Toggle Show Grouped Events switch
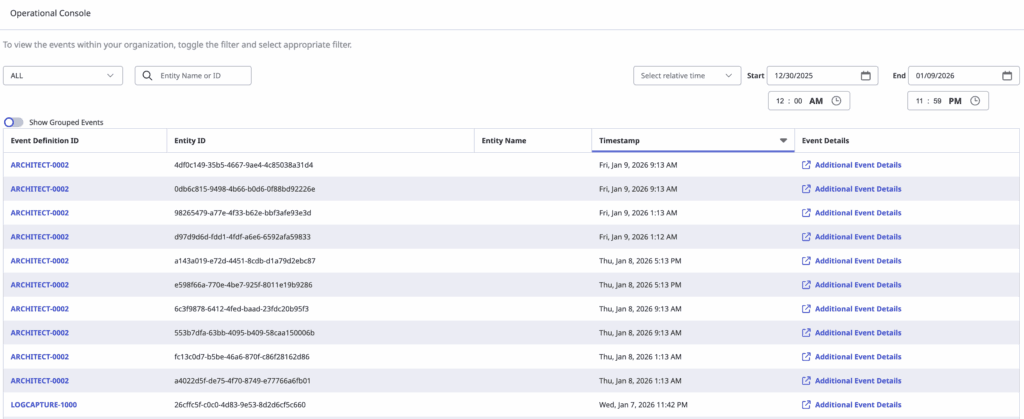This screenshot has height=419, width=1024. (x=14, y=122)
